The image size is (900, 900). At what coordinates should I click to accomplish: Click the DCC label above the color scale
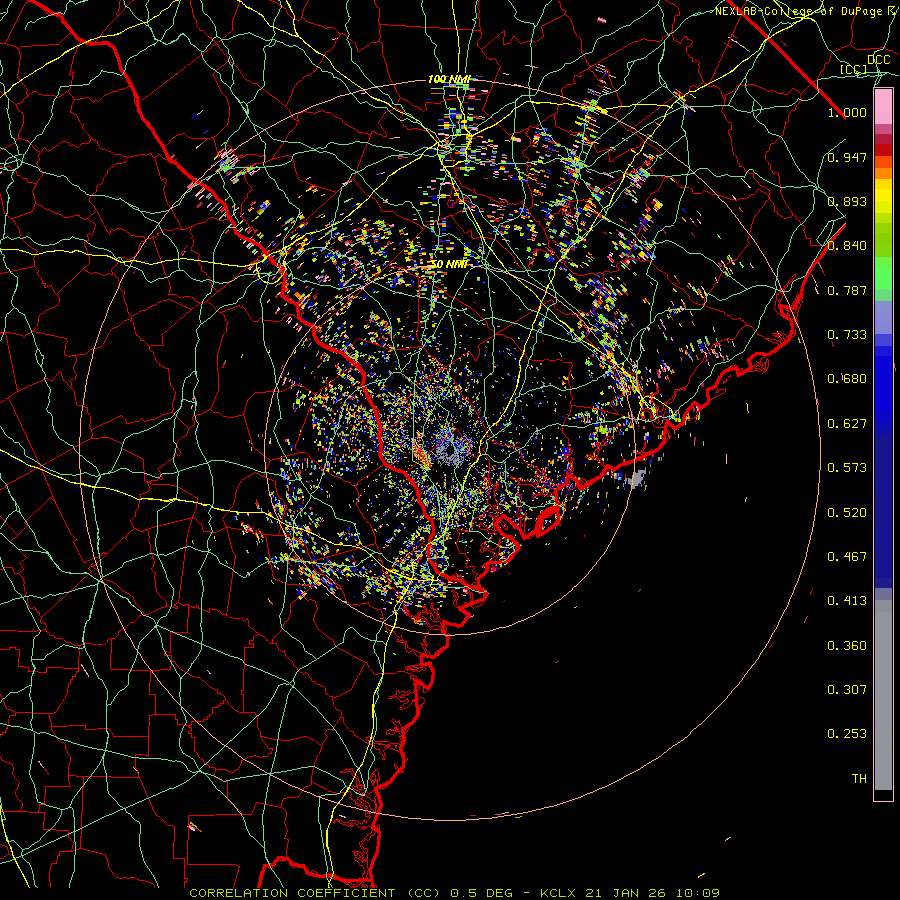tap(878, 60)
